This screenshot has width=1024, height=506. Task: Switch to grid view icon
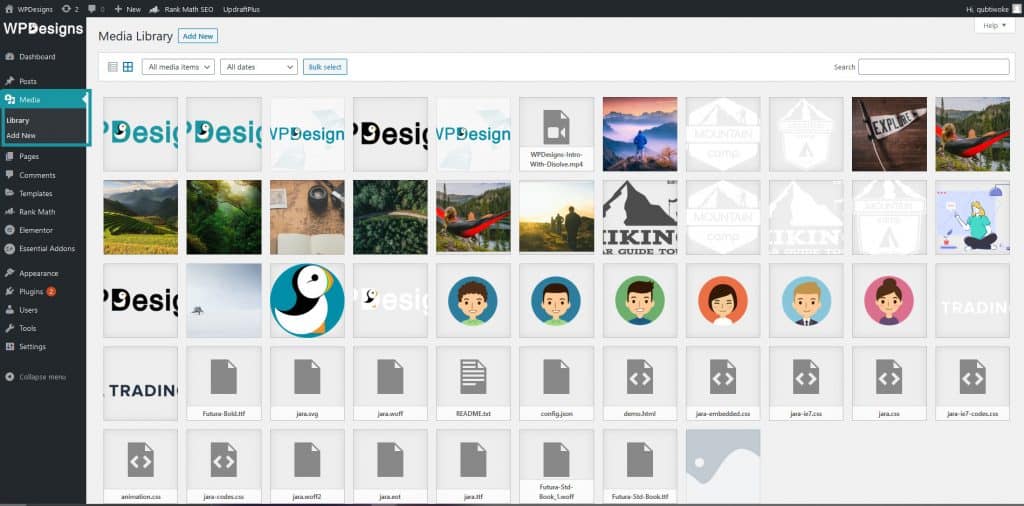(x=128, y=67)
